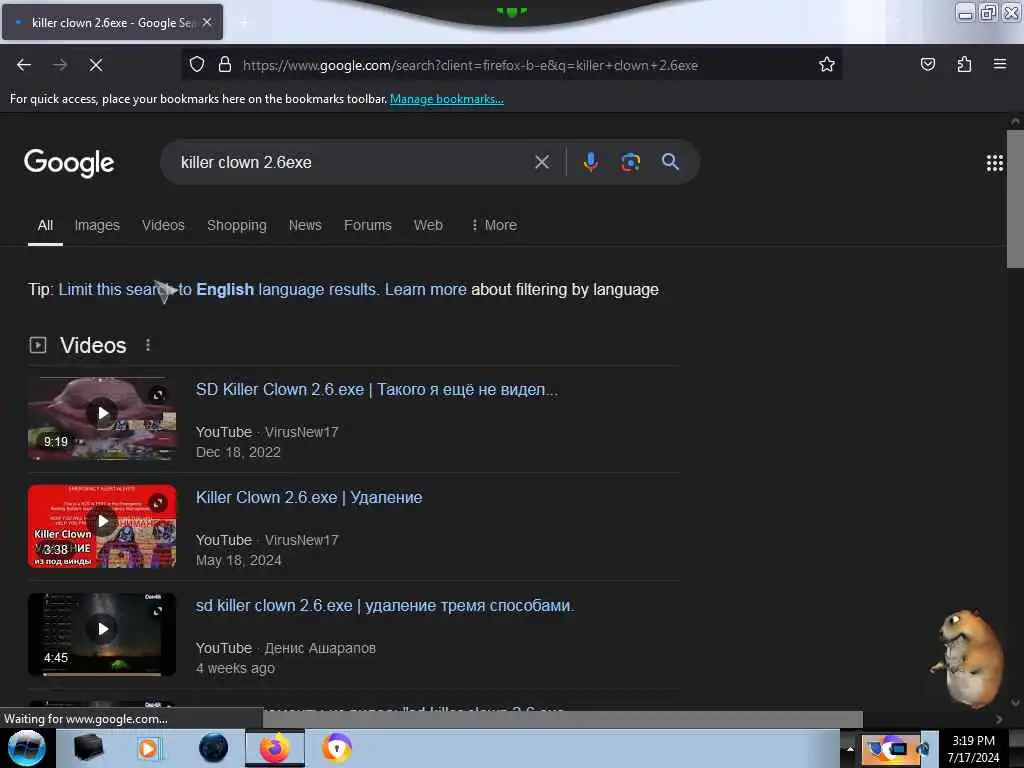1024x768 pixels.
Task: Click the horizontal scrollbar at bottom
Action: (562, 719)
